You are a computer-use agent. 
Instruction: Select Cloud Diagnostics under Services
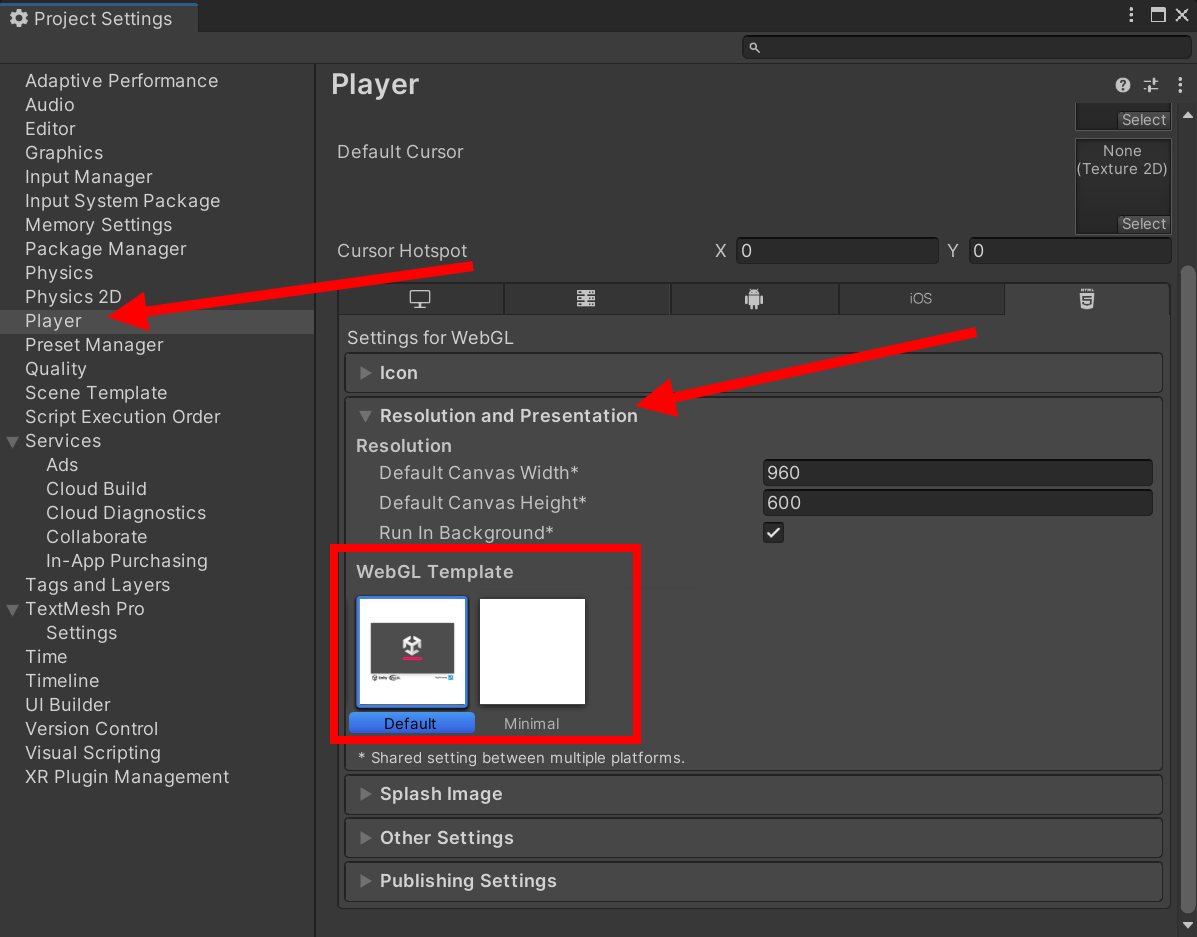[x=126, y=512]
